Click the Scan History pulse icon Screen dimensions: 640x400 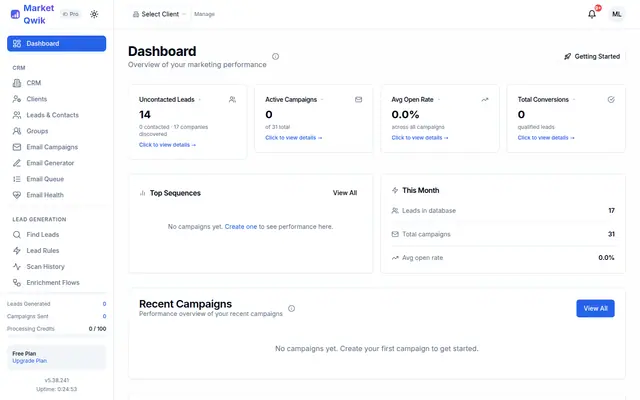[x=17, y=267]
